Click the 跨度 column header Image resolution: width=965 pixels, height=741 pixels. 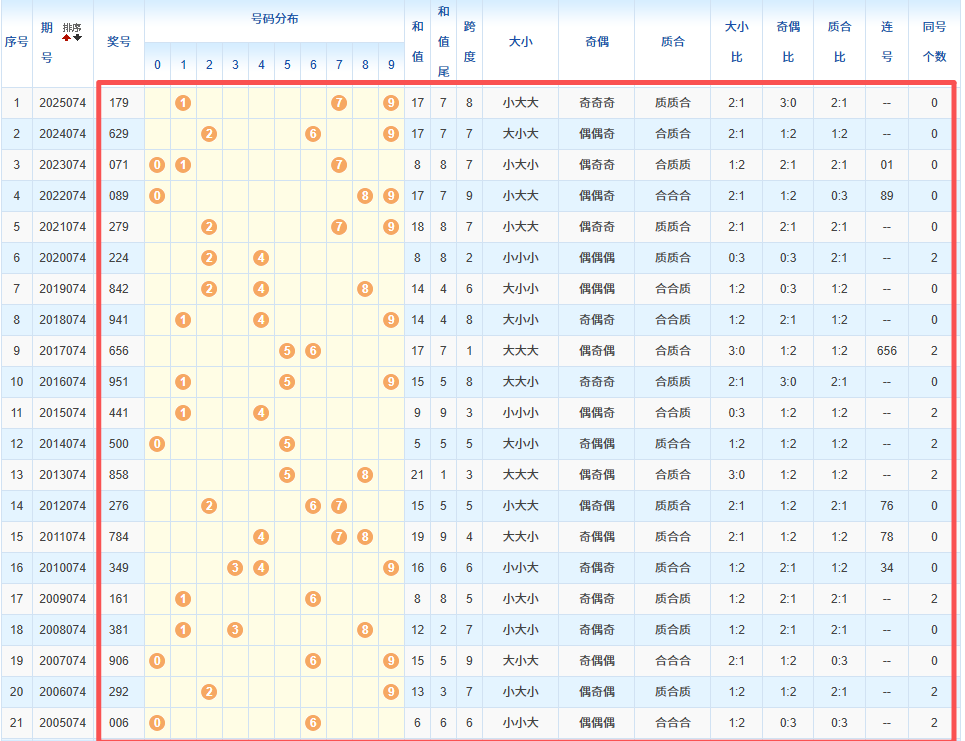(469, 42)
